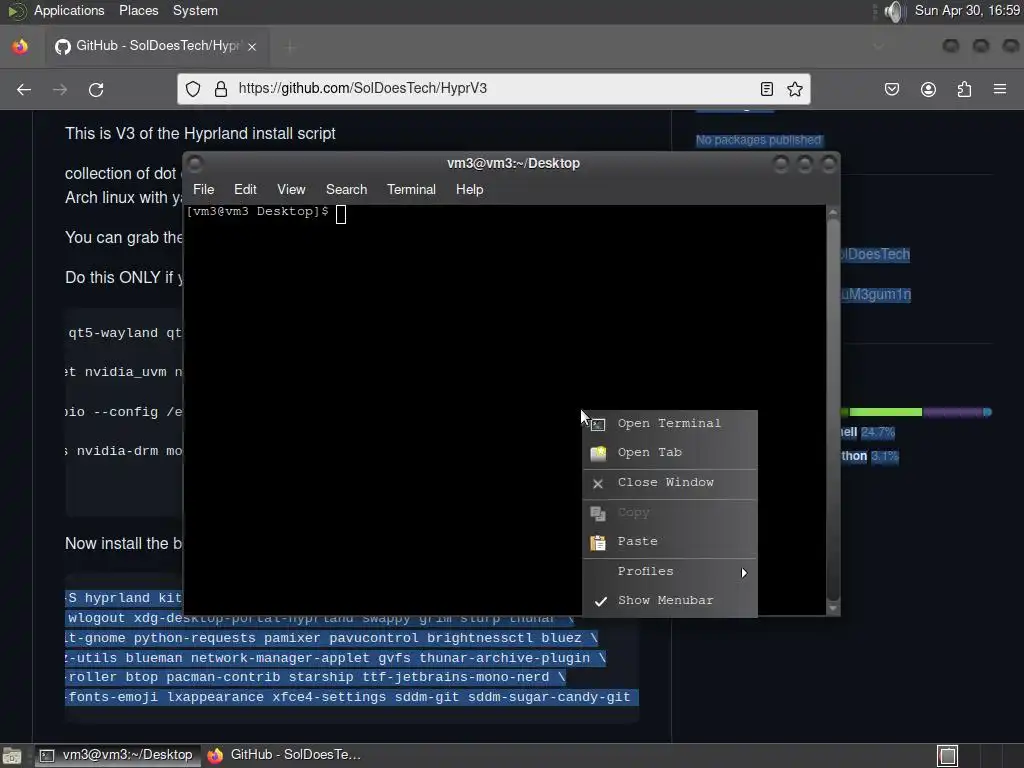Click the Firefox back arrow button

pos(24,89)
